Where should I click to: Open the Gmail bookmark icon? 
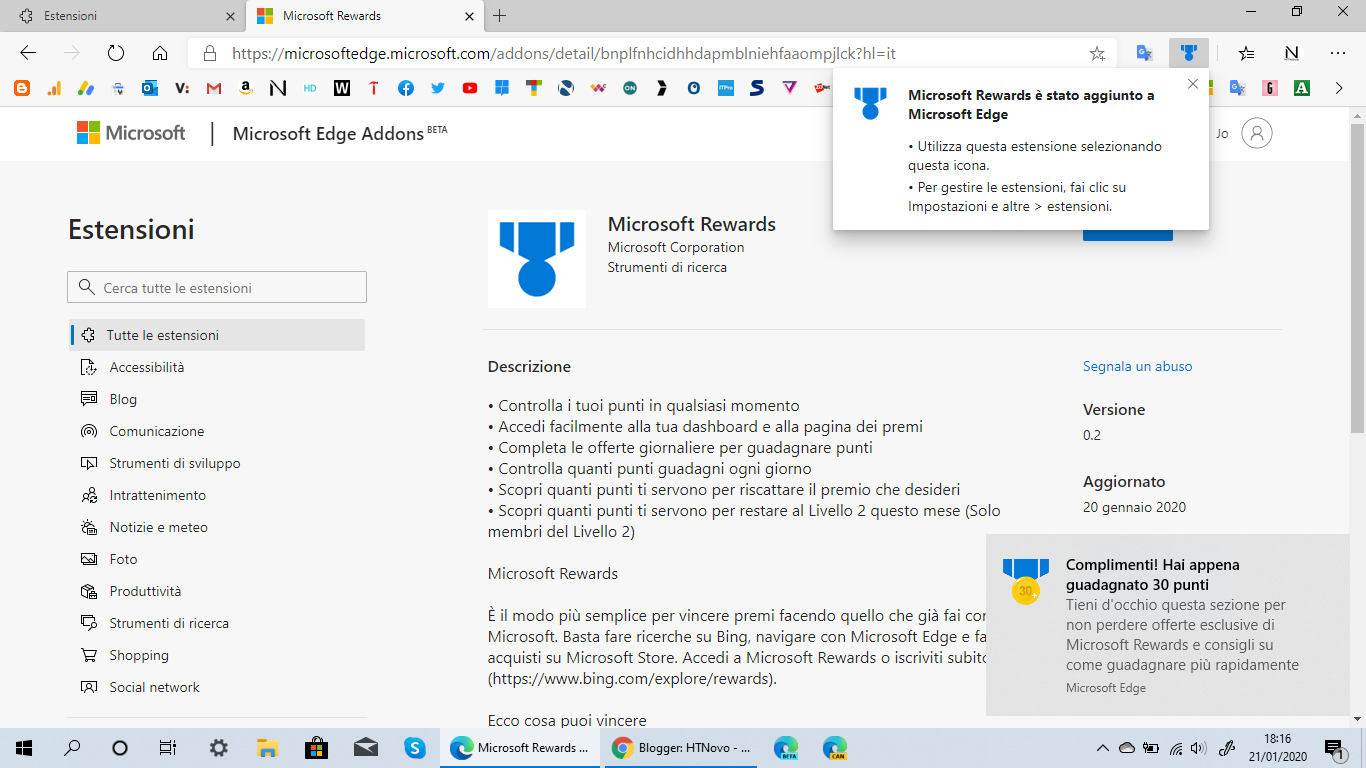[214, 88]
